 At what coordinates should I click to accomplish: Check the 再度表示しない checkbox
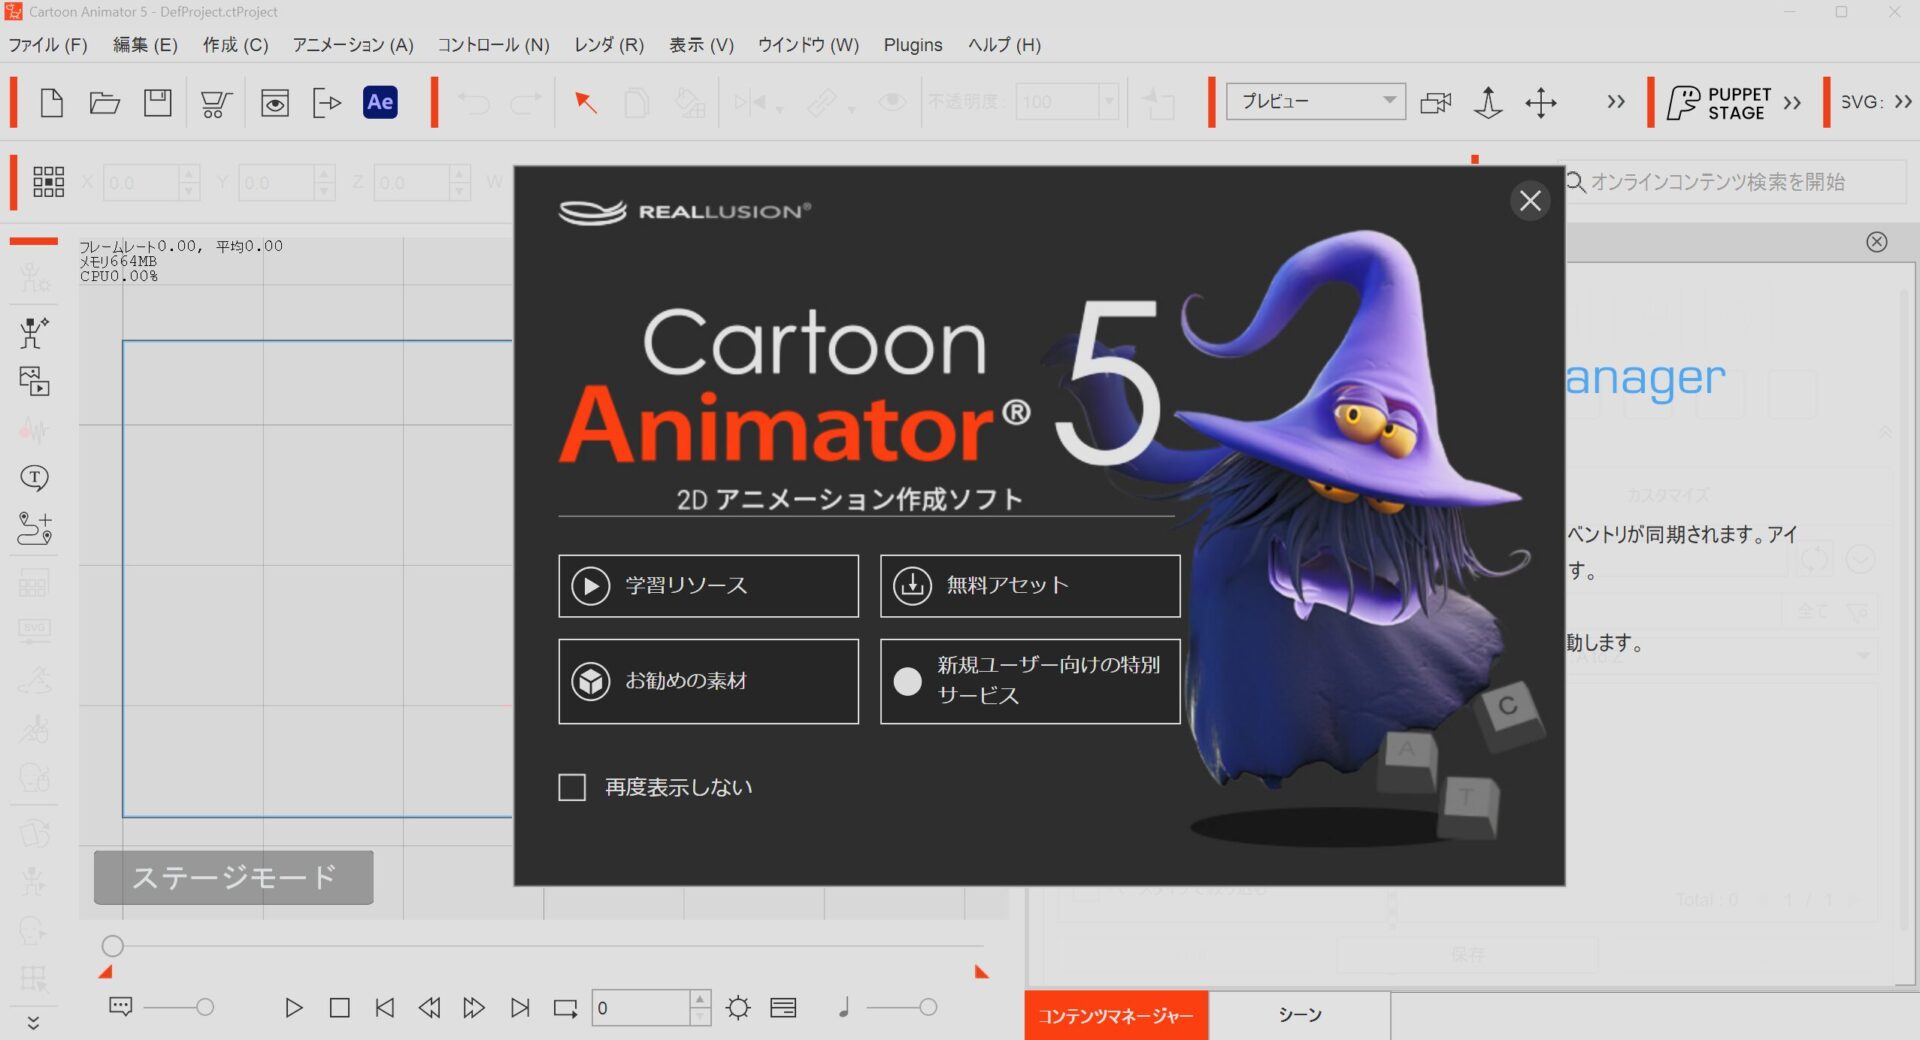tap(572, 788)
